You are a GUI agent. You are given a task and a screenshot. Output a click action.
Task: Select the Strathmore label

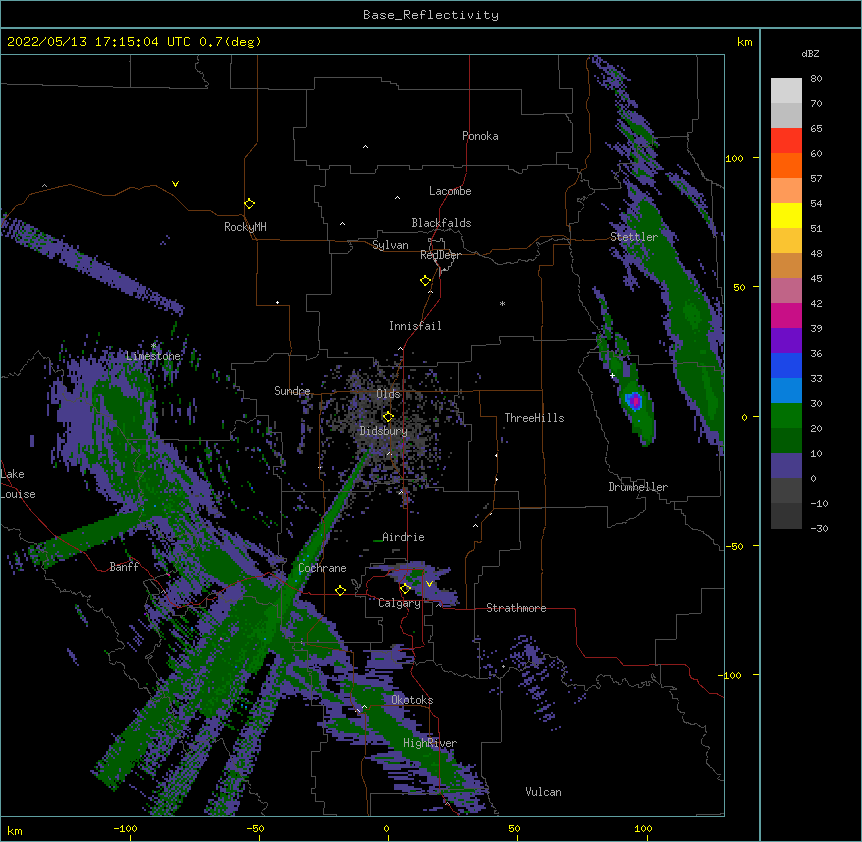[516, 608]
